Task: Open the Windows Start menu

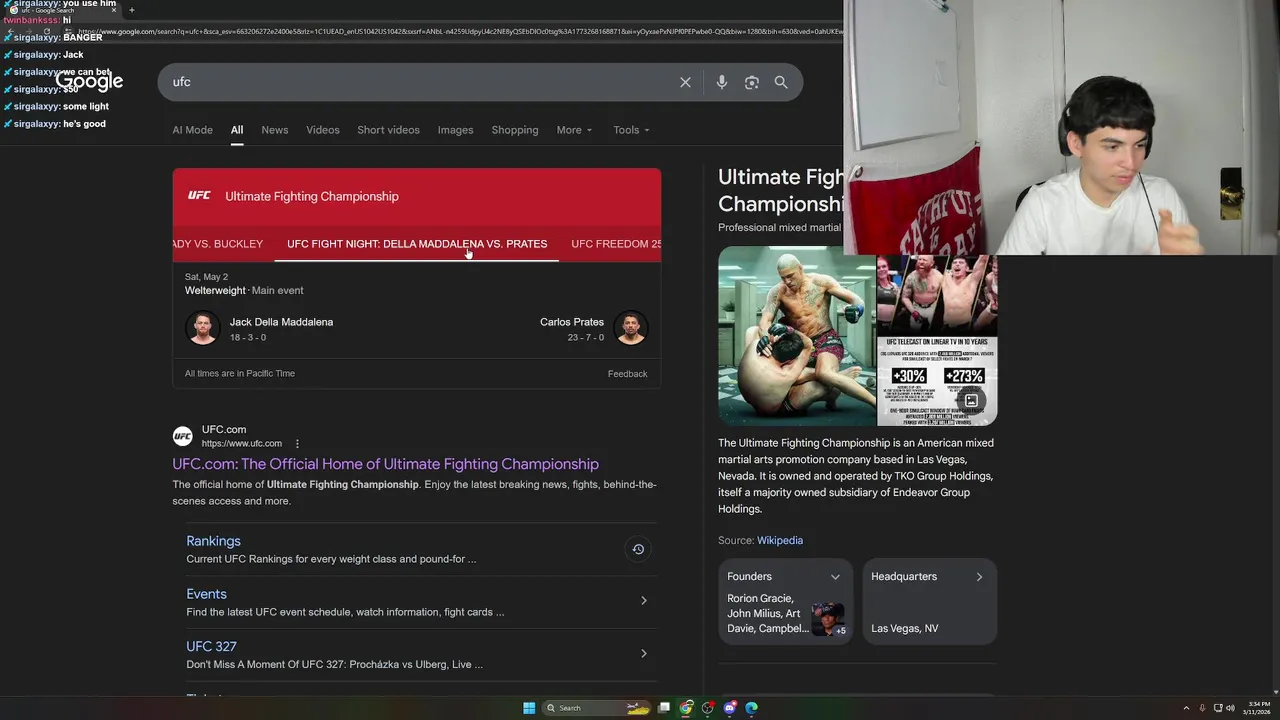Action: point(529,708)
